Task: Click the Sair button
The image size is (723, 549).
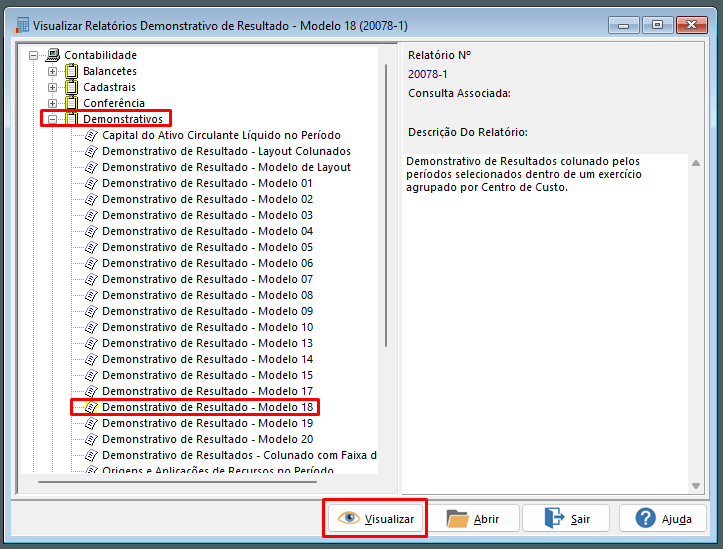Action: 566,519
